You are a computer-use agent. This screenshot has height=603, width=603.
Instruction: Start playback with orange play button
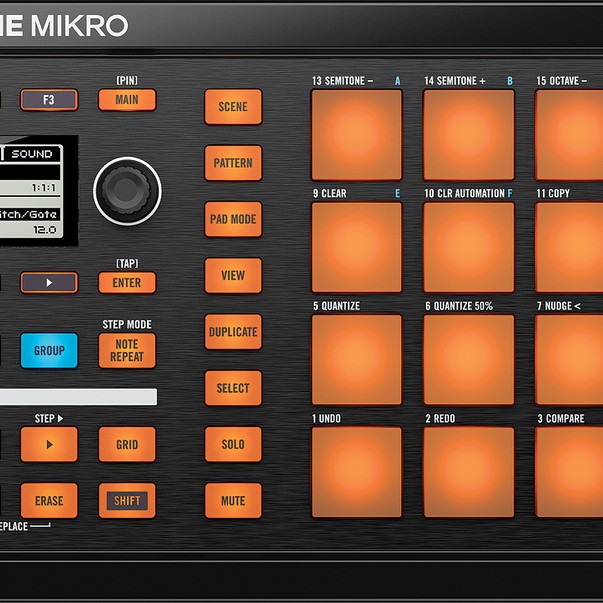click(49, 444)
